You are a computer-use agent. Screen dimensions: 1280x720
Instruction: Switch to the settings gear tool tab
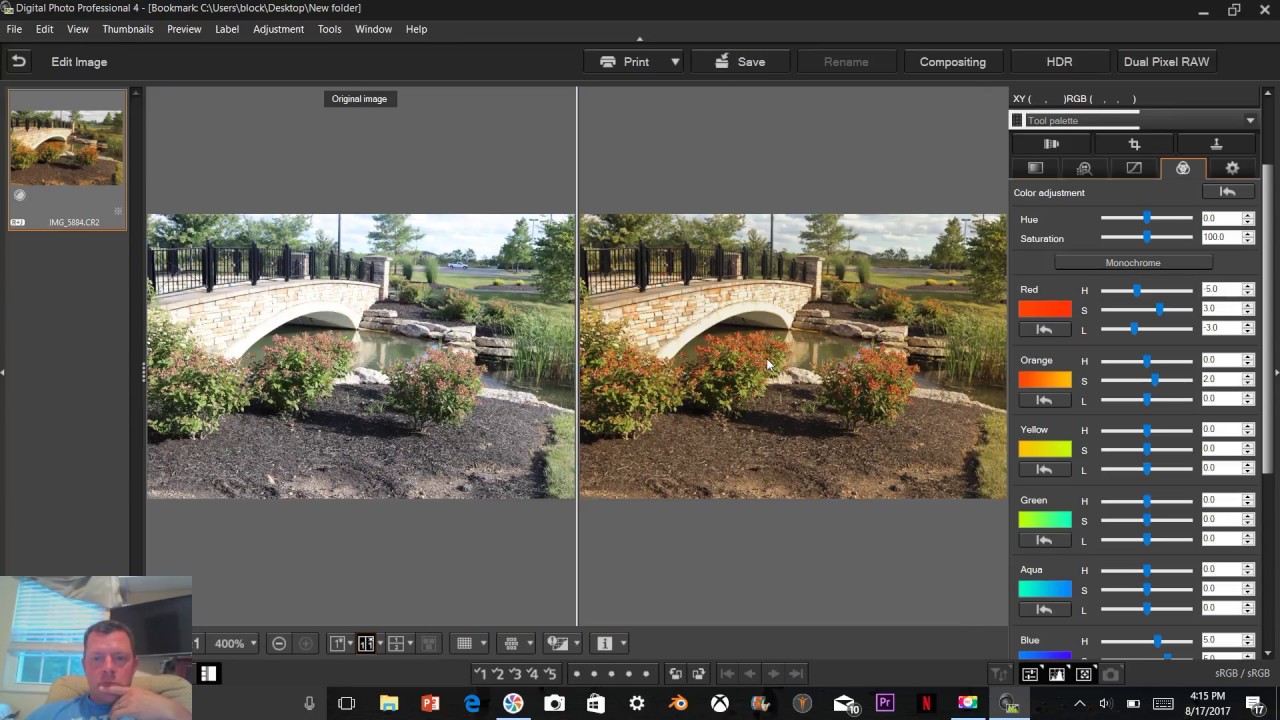click(x=1232, y=168)
